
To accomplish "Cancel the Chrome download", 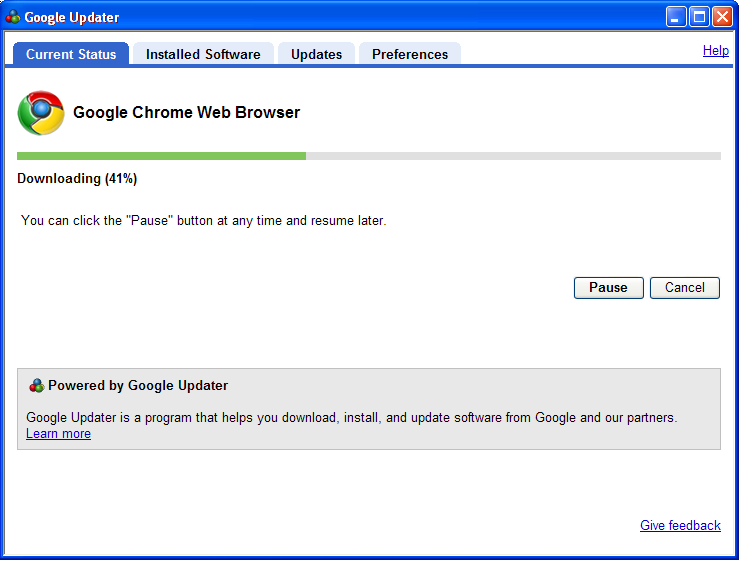I will (685, 288).
